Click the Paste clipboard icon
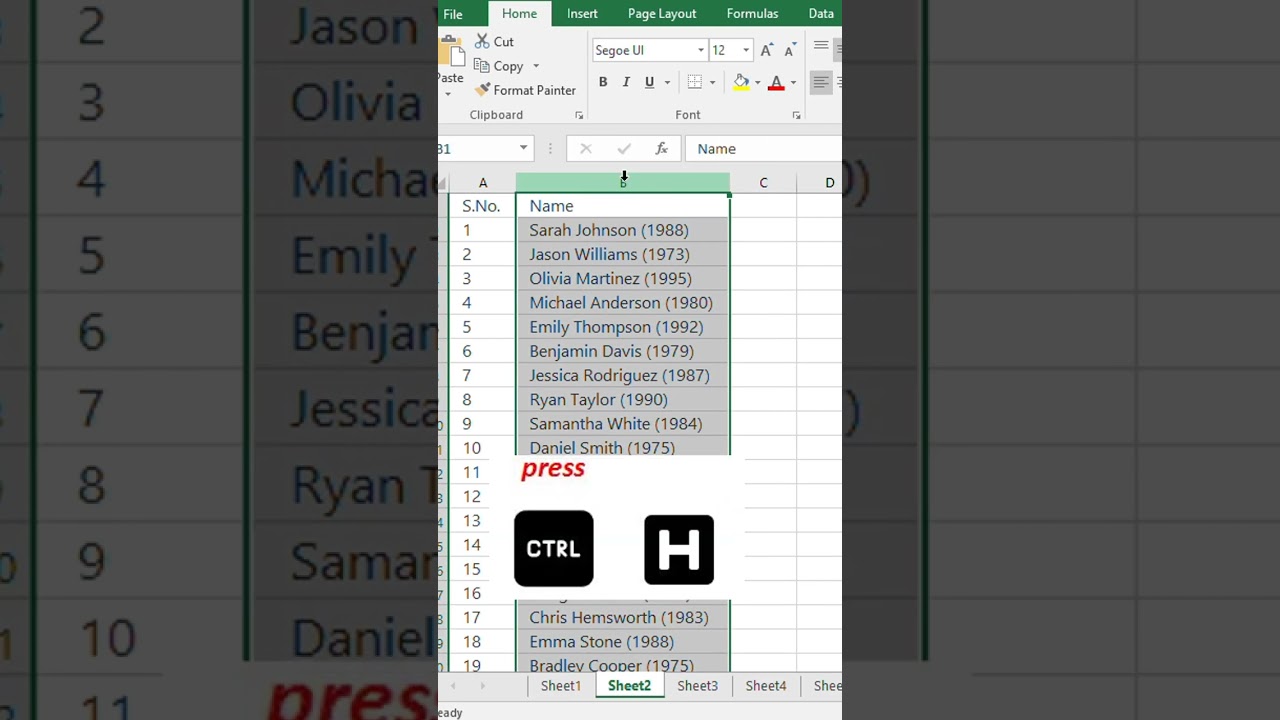The width and height of the screenshot is (1280, 720). click(451, 51)
